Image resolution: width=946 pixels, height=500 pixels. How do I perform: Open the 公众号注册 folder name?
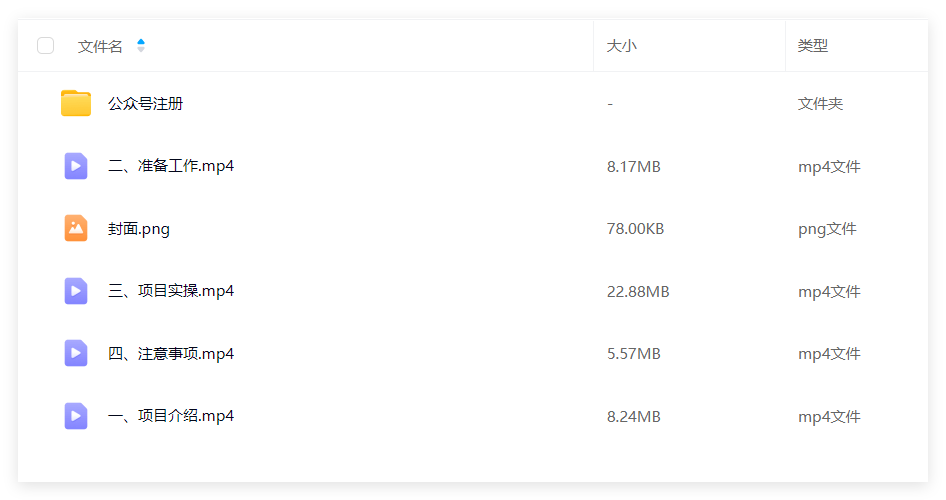tap(145, 104)
